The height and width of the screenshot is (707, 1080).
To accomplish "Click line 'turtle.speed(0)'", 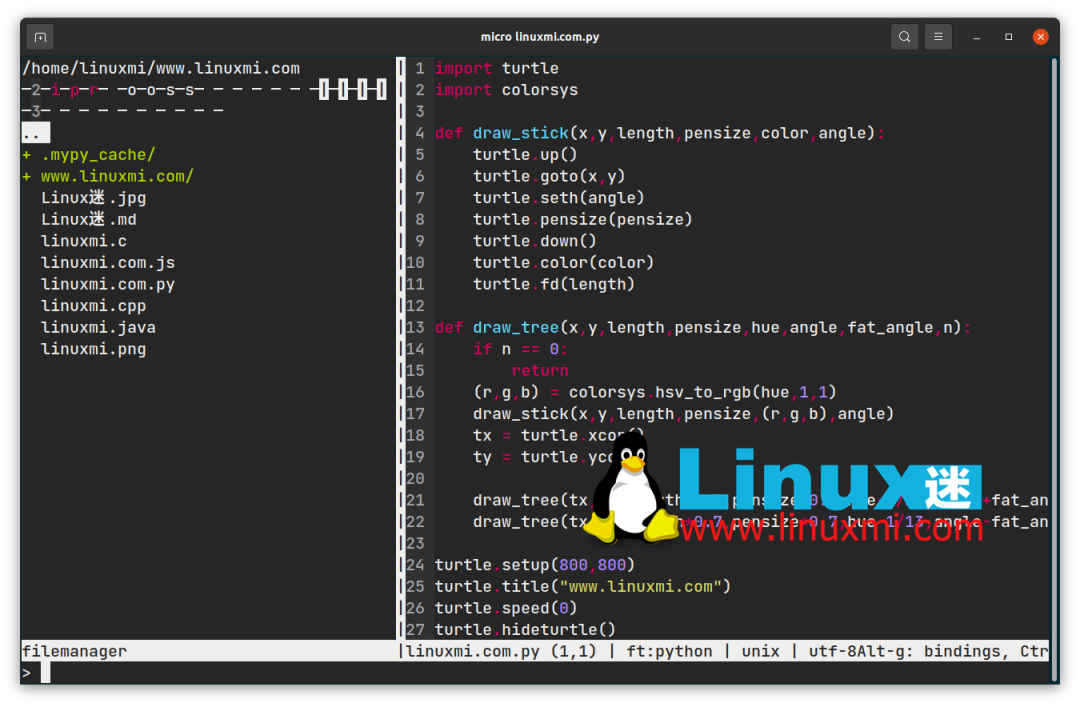I will (x=506, y=608).
